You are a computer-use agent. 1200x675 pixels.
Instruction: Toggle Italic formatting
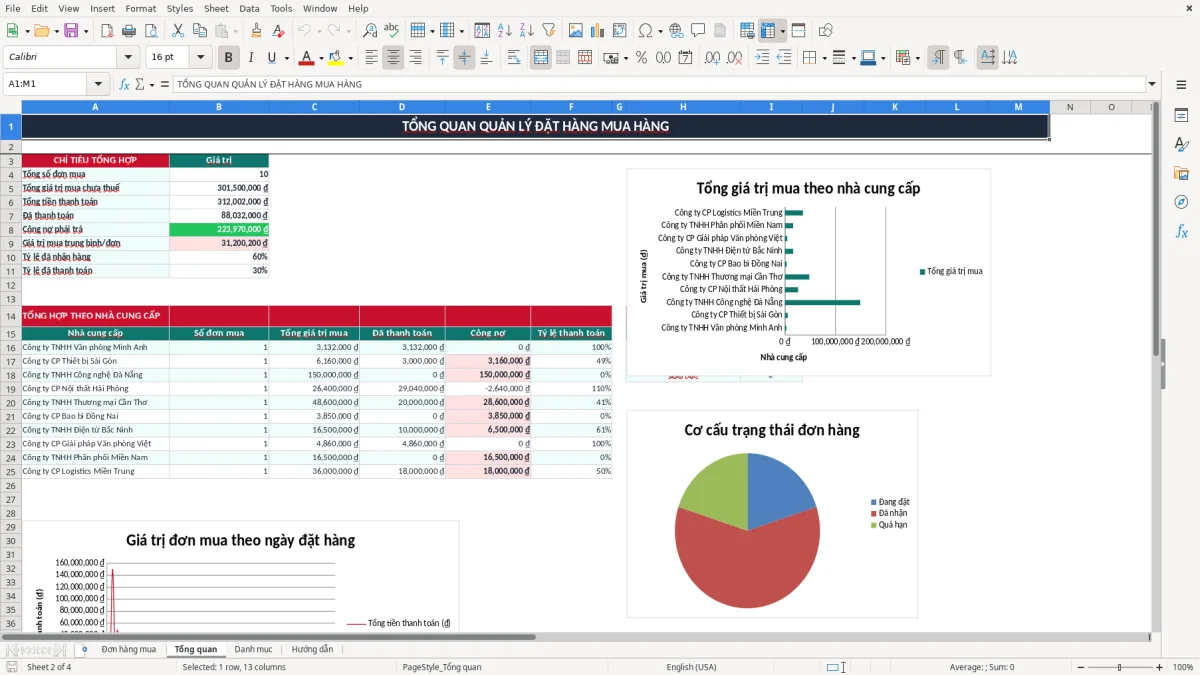(250, 57)
